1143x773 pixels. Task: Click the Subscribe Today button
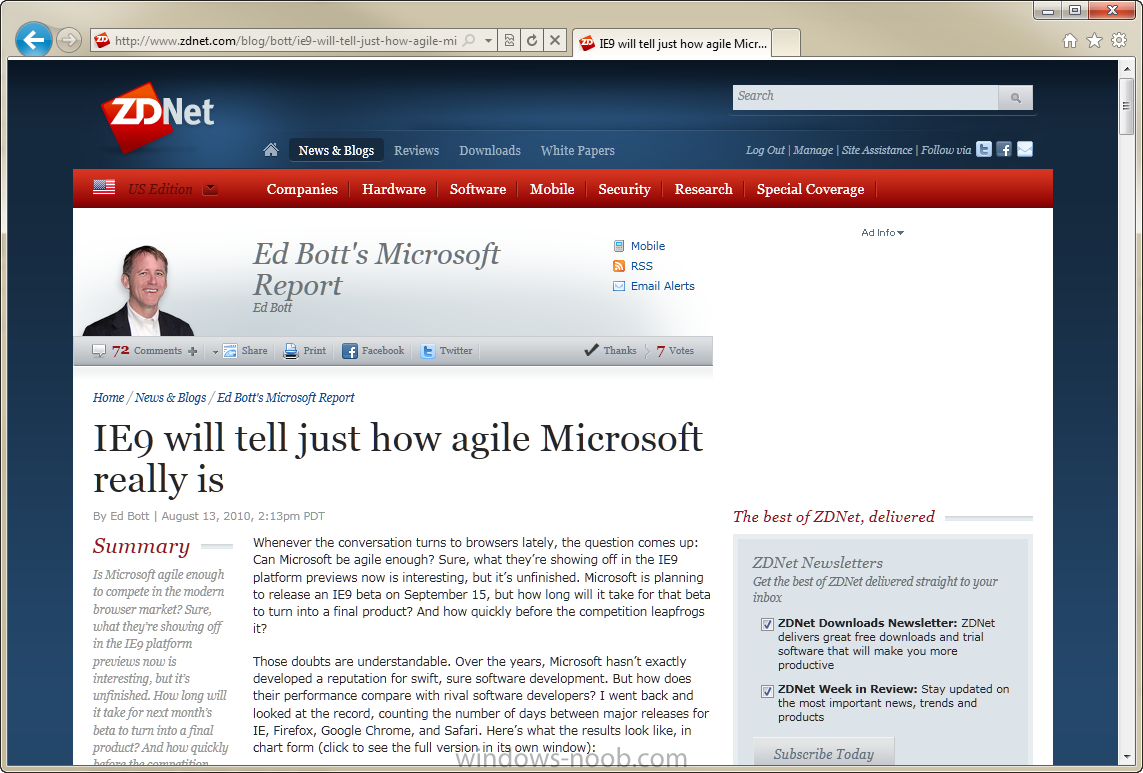pyautogui.click(x=824, y=754)
